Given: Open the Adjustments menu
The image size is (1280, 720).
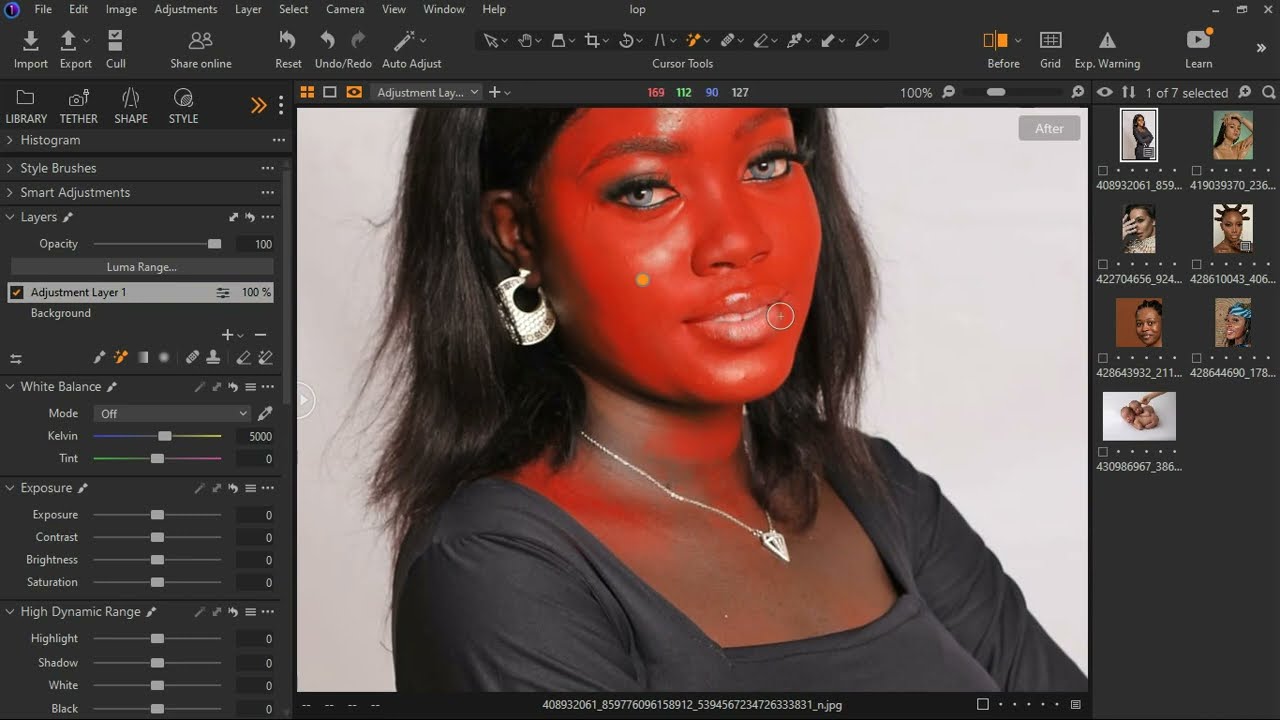Looking at the screenshot, I should pyautogui.click(x=186, y=9).
